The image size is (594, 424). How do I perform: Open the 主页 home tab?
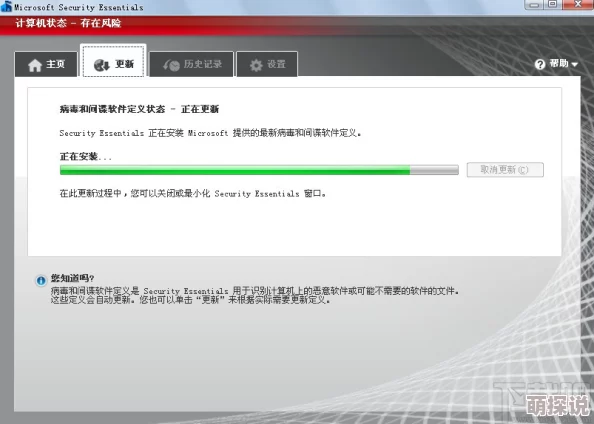click(x=46, y=64)
